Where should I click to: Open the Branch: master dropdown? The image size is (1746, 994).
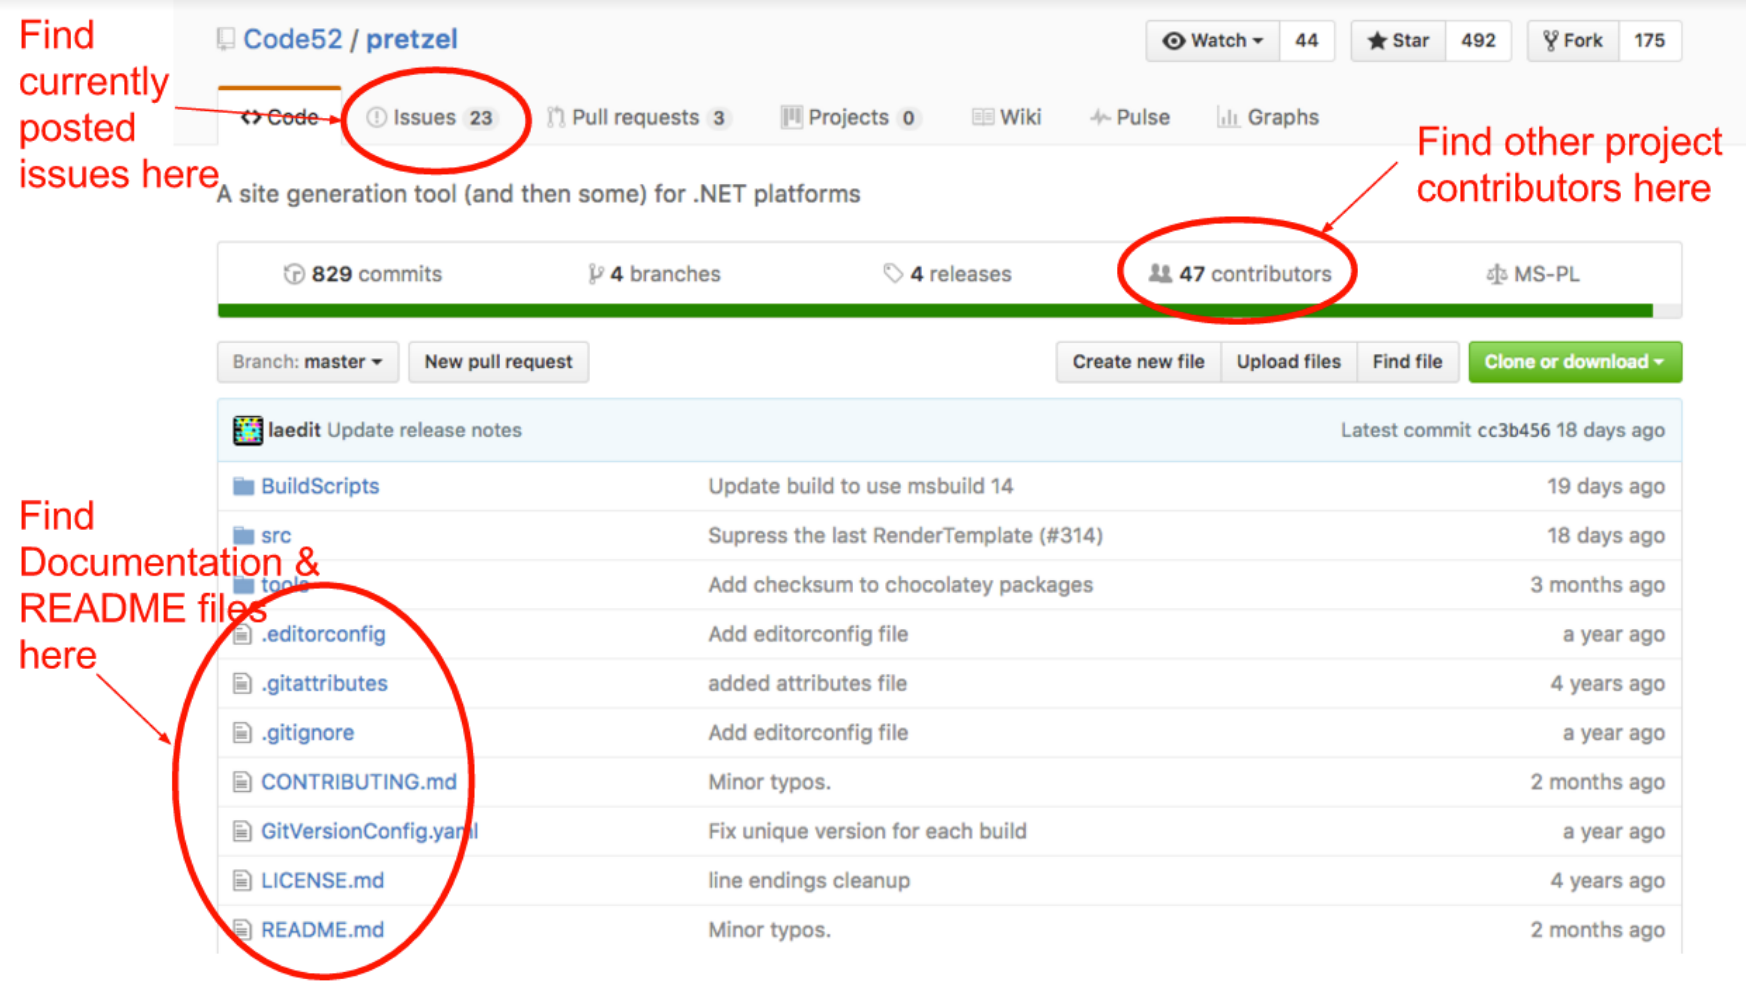306,362
